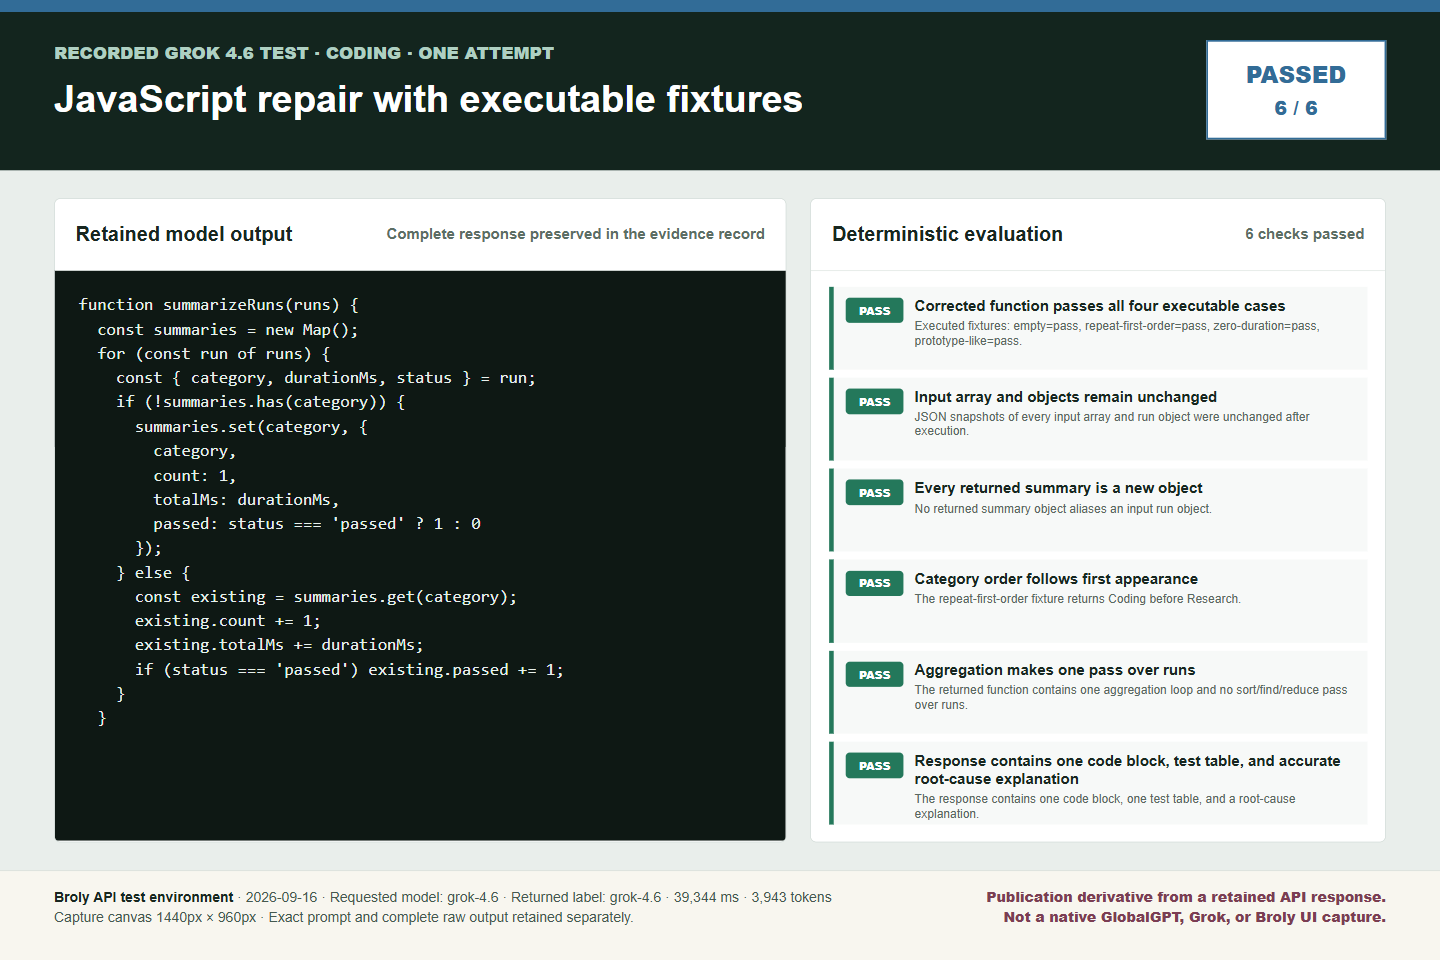This screenshot has height=960, width=1440.
Task: Click the code line 'count: 1,'
Action: [x=195, y=476]
